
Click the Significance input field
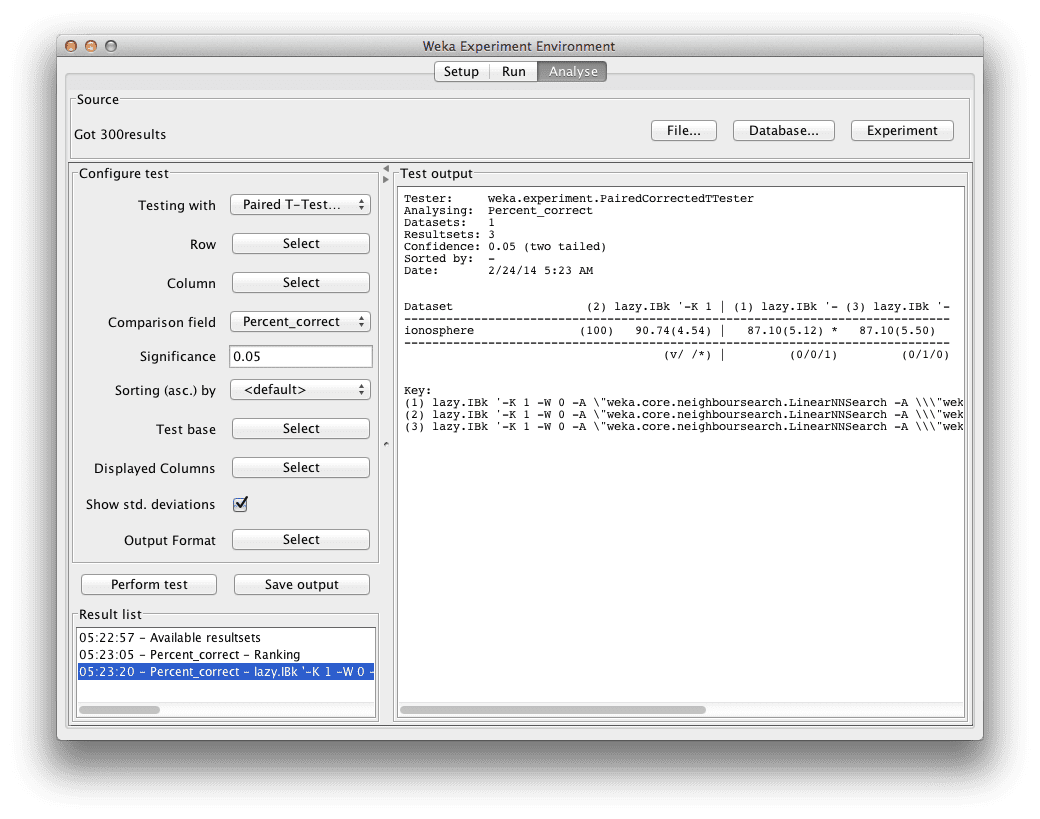[x=300, y=356]
